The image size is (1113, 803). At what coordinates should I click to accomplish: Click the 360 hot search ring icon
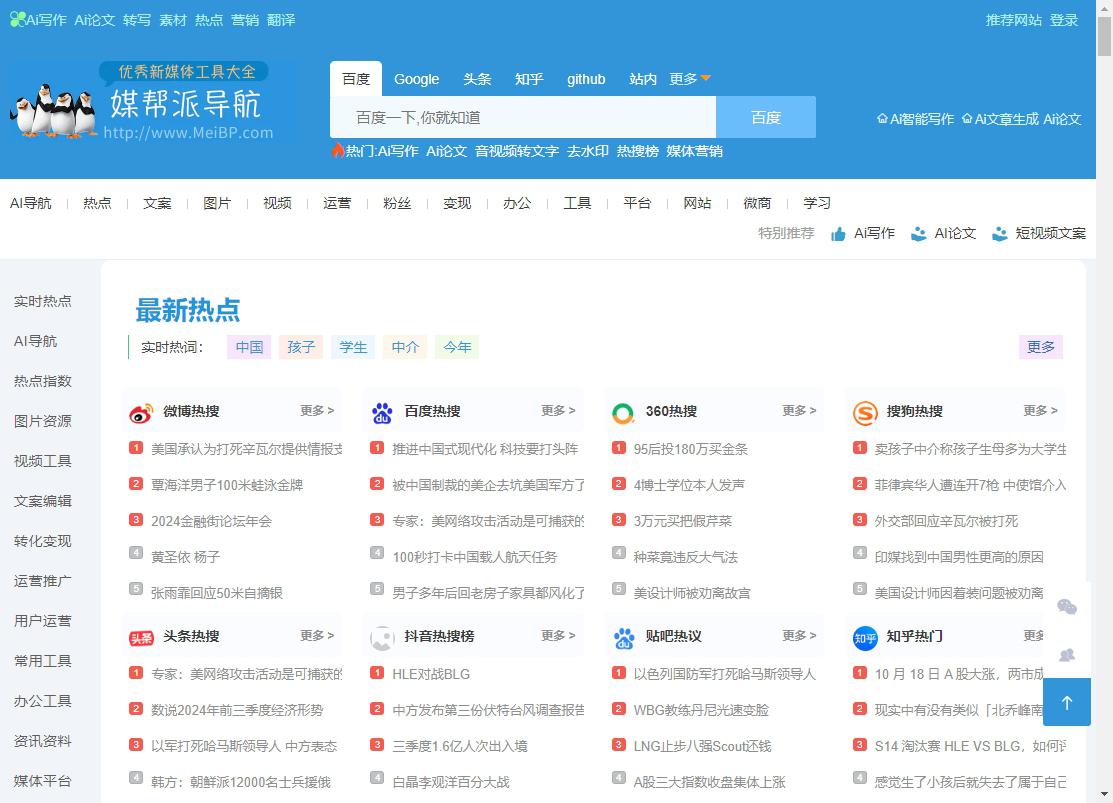(623, 413)
